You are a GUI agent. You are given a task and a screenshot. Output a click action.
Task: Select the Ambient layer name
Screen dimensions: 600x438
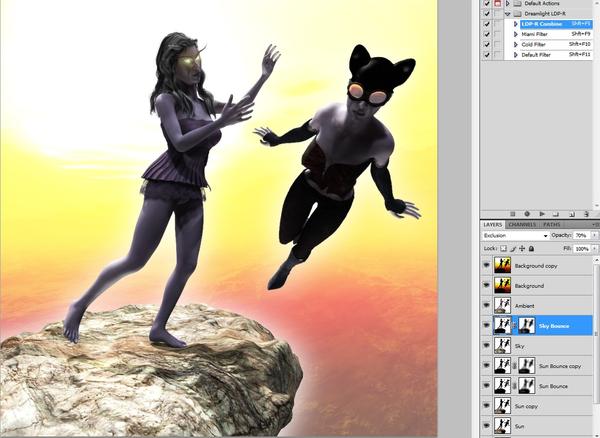pyautogui.click(x=524, y=306)
